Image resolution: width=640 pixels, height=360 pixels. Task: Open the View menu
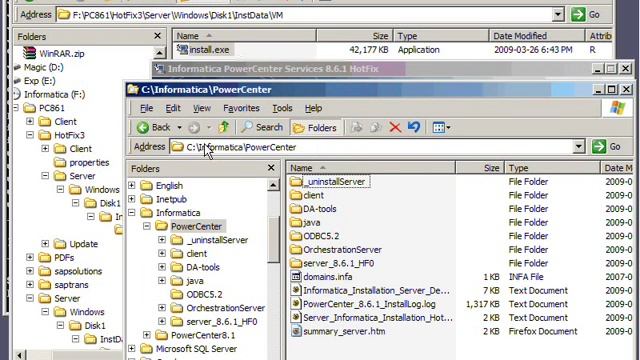click(x=202, y=108)
